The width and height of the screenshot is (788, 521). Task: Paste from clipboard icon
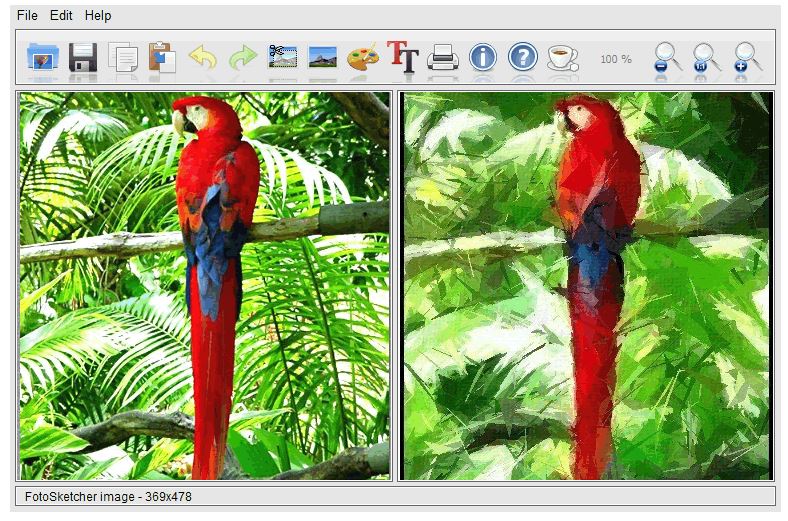[x=162, y=57]
